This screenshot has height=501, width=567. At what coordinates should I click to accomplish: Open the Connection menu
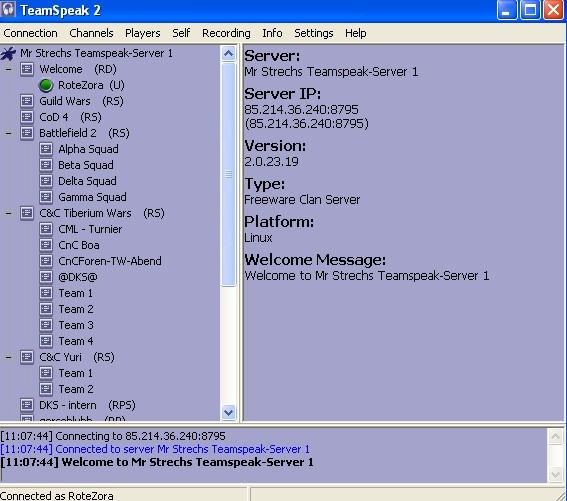30,33
